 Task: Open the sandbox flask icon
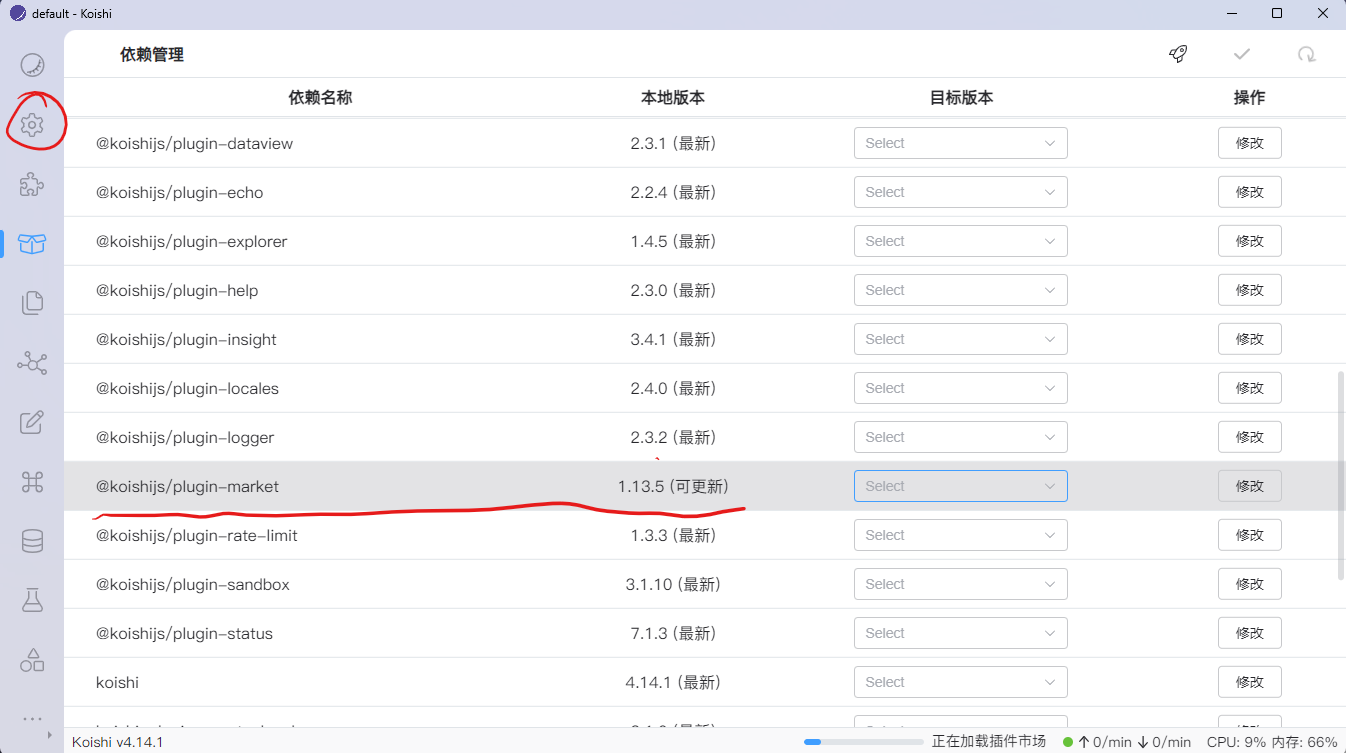point(32,600)
